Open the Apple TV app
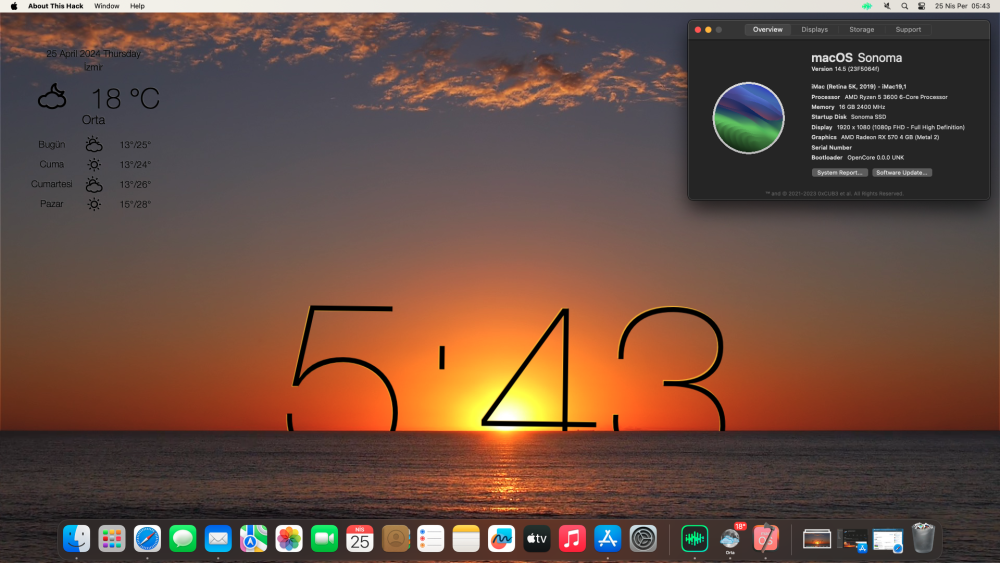Screen dimensions: 1000x563 537,539
